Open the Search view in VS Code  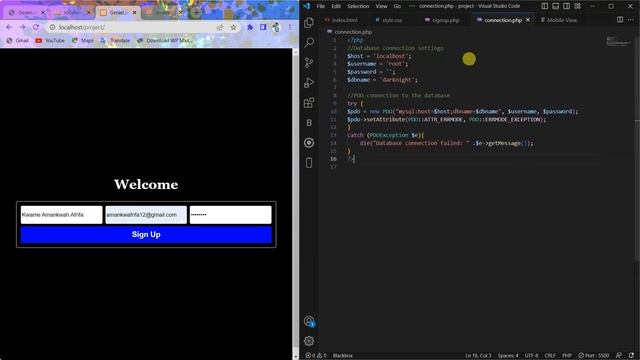[309, 42]
